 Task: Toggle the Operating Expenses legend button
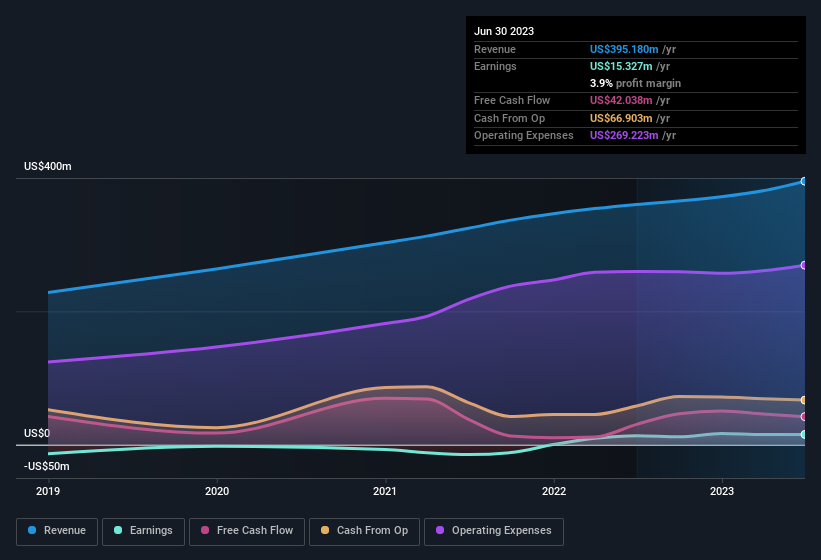(494, 531)
